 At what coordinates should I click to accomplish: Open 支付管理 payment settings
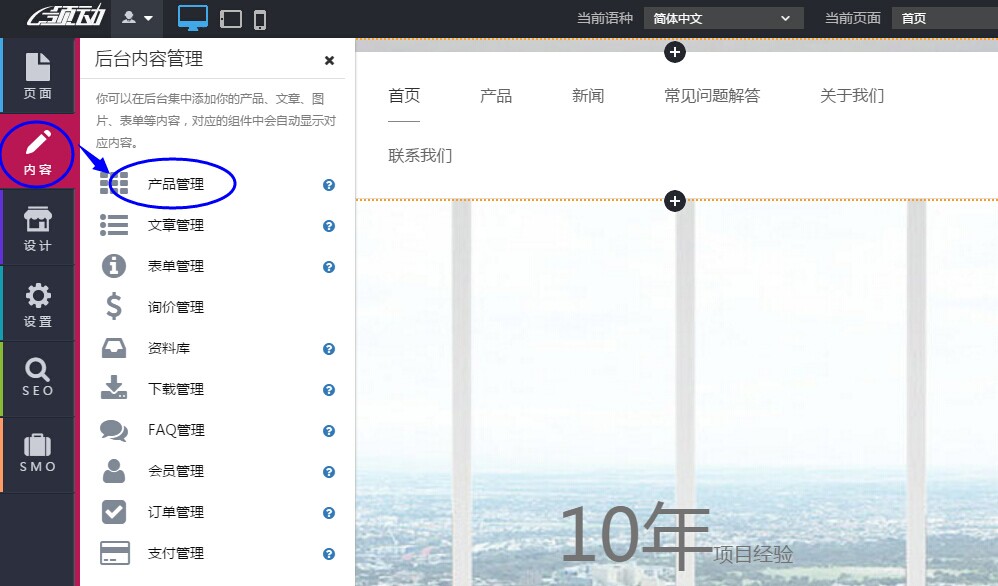(177, 553)
